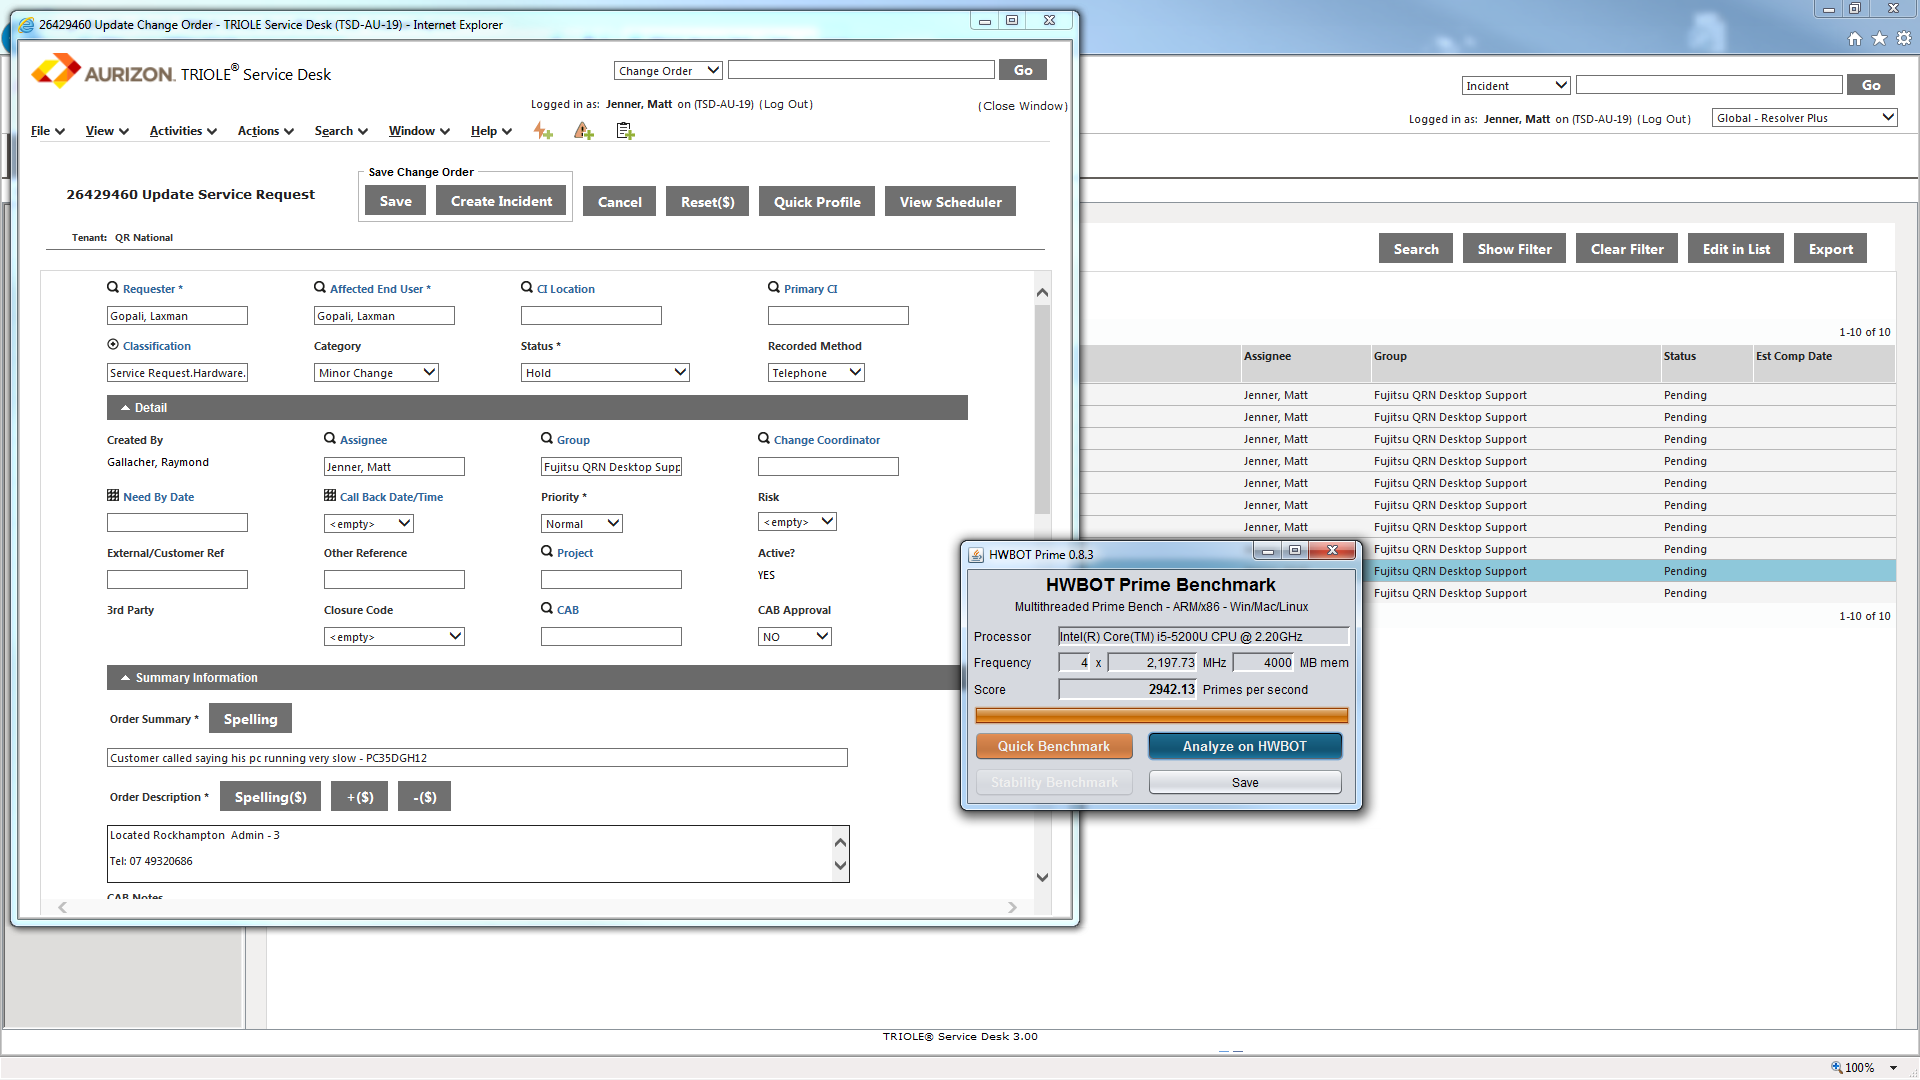Open the Incident search type dropdown in background window
Image resolution: width=1920 pixels, height=1080 pixels.
tap(1516, 86)
